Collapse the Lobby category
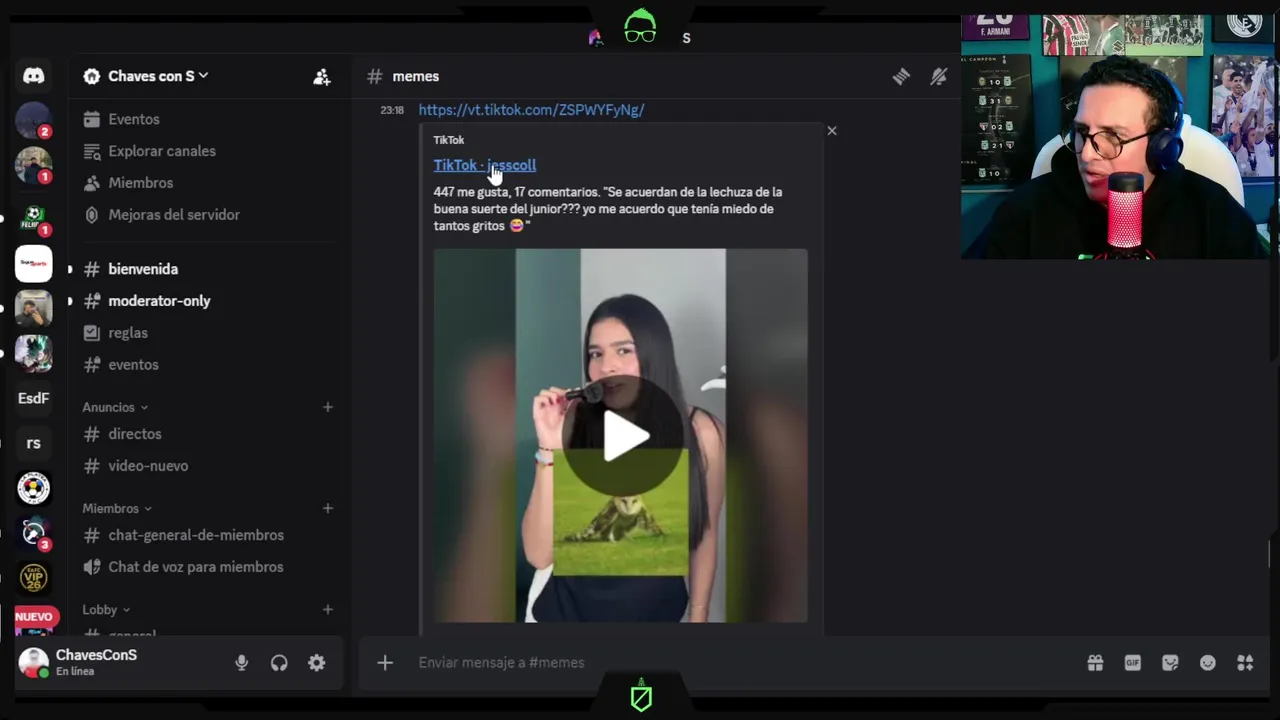 pos(106,609)
